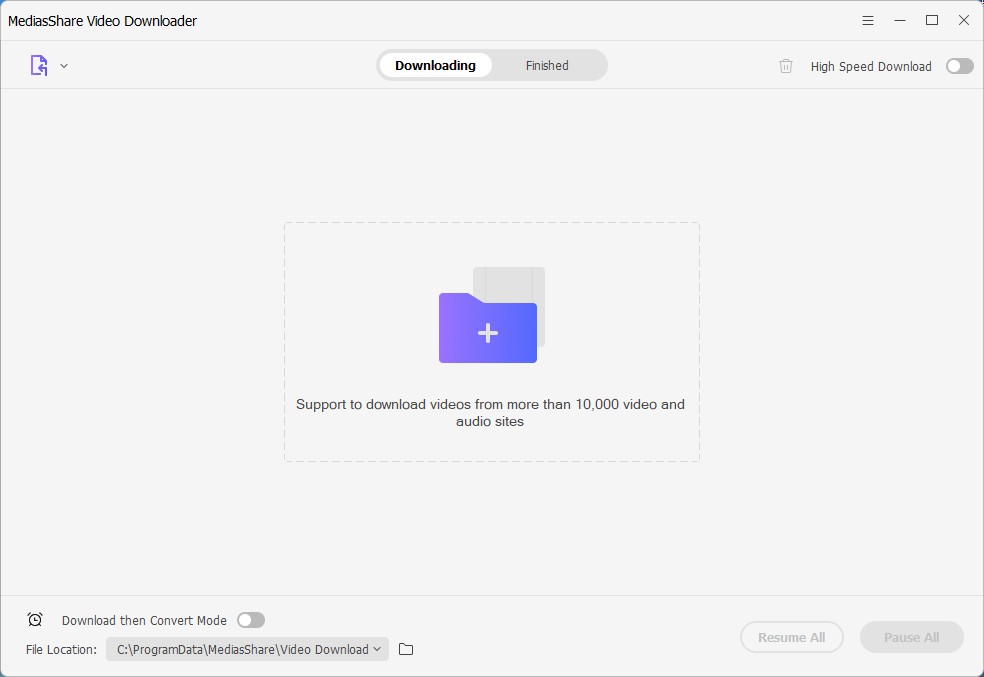Click the trash delete icon

(x=786, y=66)
